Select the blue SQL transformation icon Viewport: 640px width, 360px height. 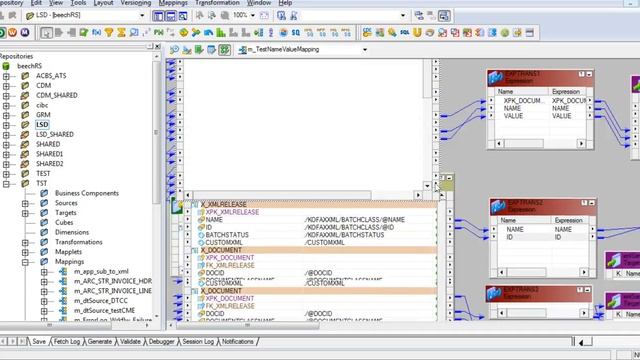[x=404, y=33]
